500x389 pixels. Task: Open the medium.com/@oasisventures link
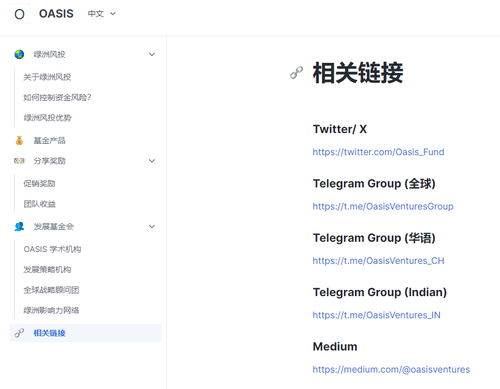pyautogui.click(x=391, y=369)
